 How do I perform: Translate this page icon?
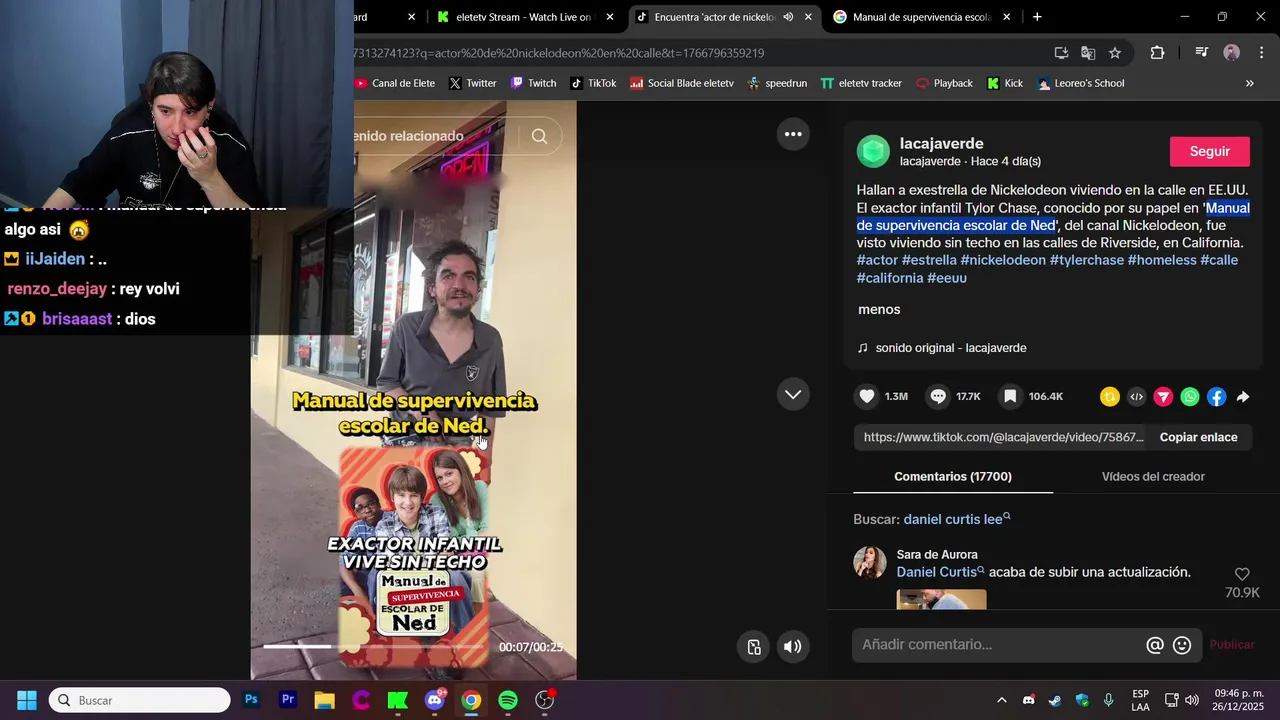click(x=1088, y=53)
